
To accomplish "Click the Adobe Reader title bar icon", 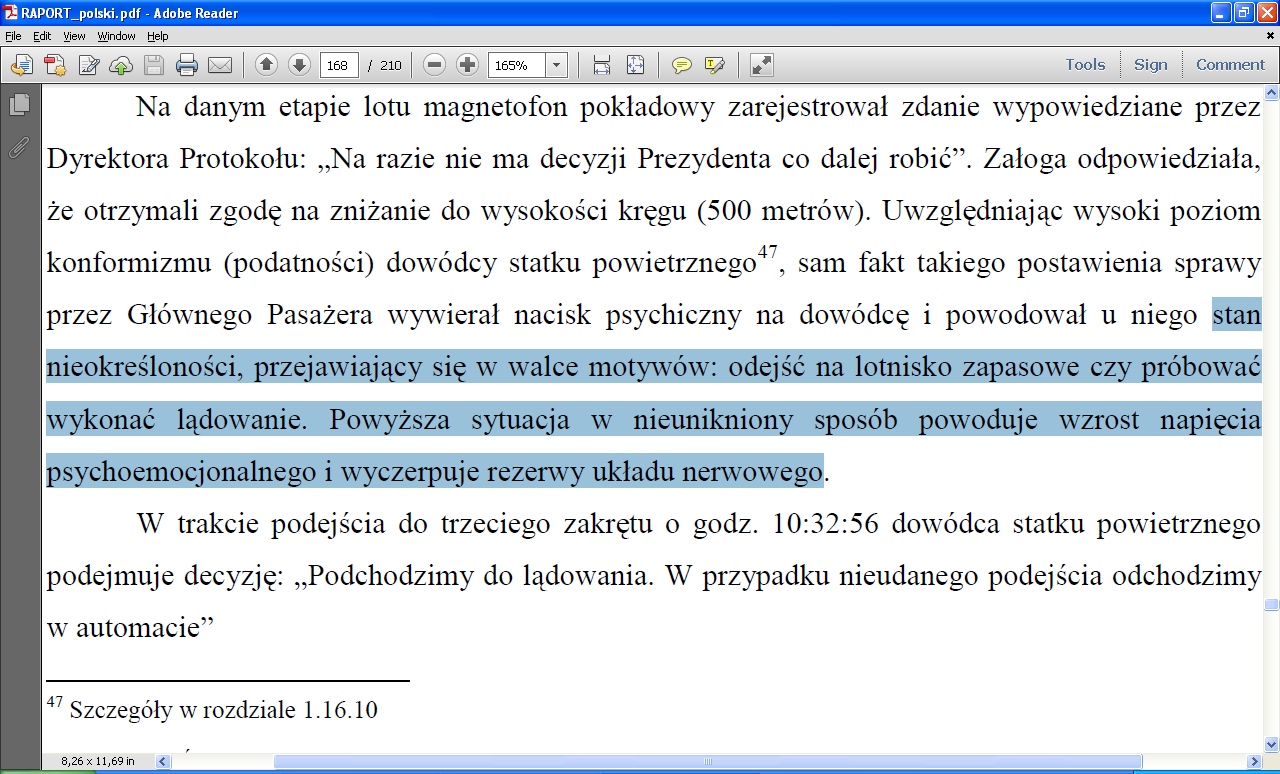I will pyautogui.click(x=10, y=12).
